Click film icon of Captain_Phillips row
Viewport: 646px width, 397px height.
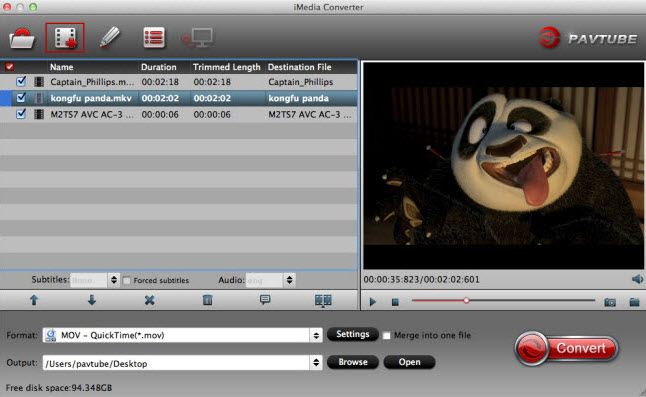(x=39, y=82)
